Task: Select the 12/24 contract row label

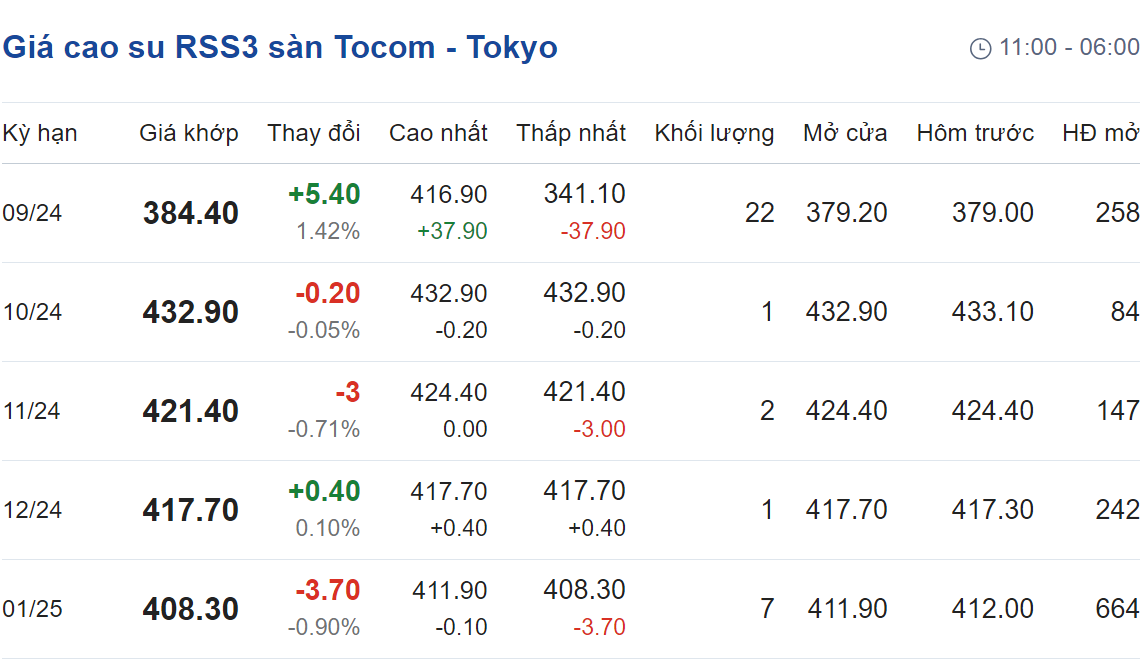Action: [x=32, y=510]
